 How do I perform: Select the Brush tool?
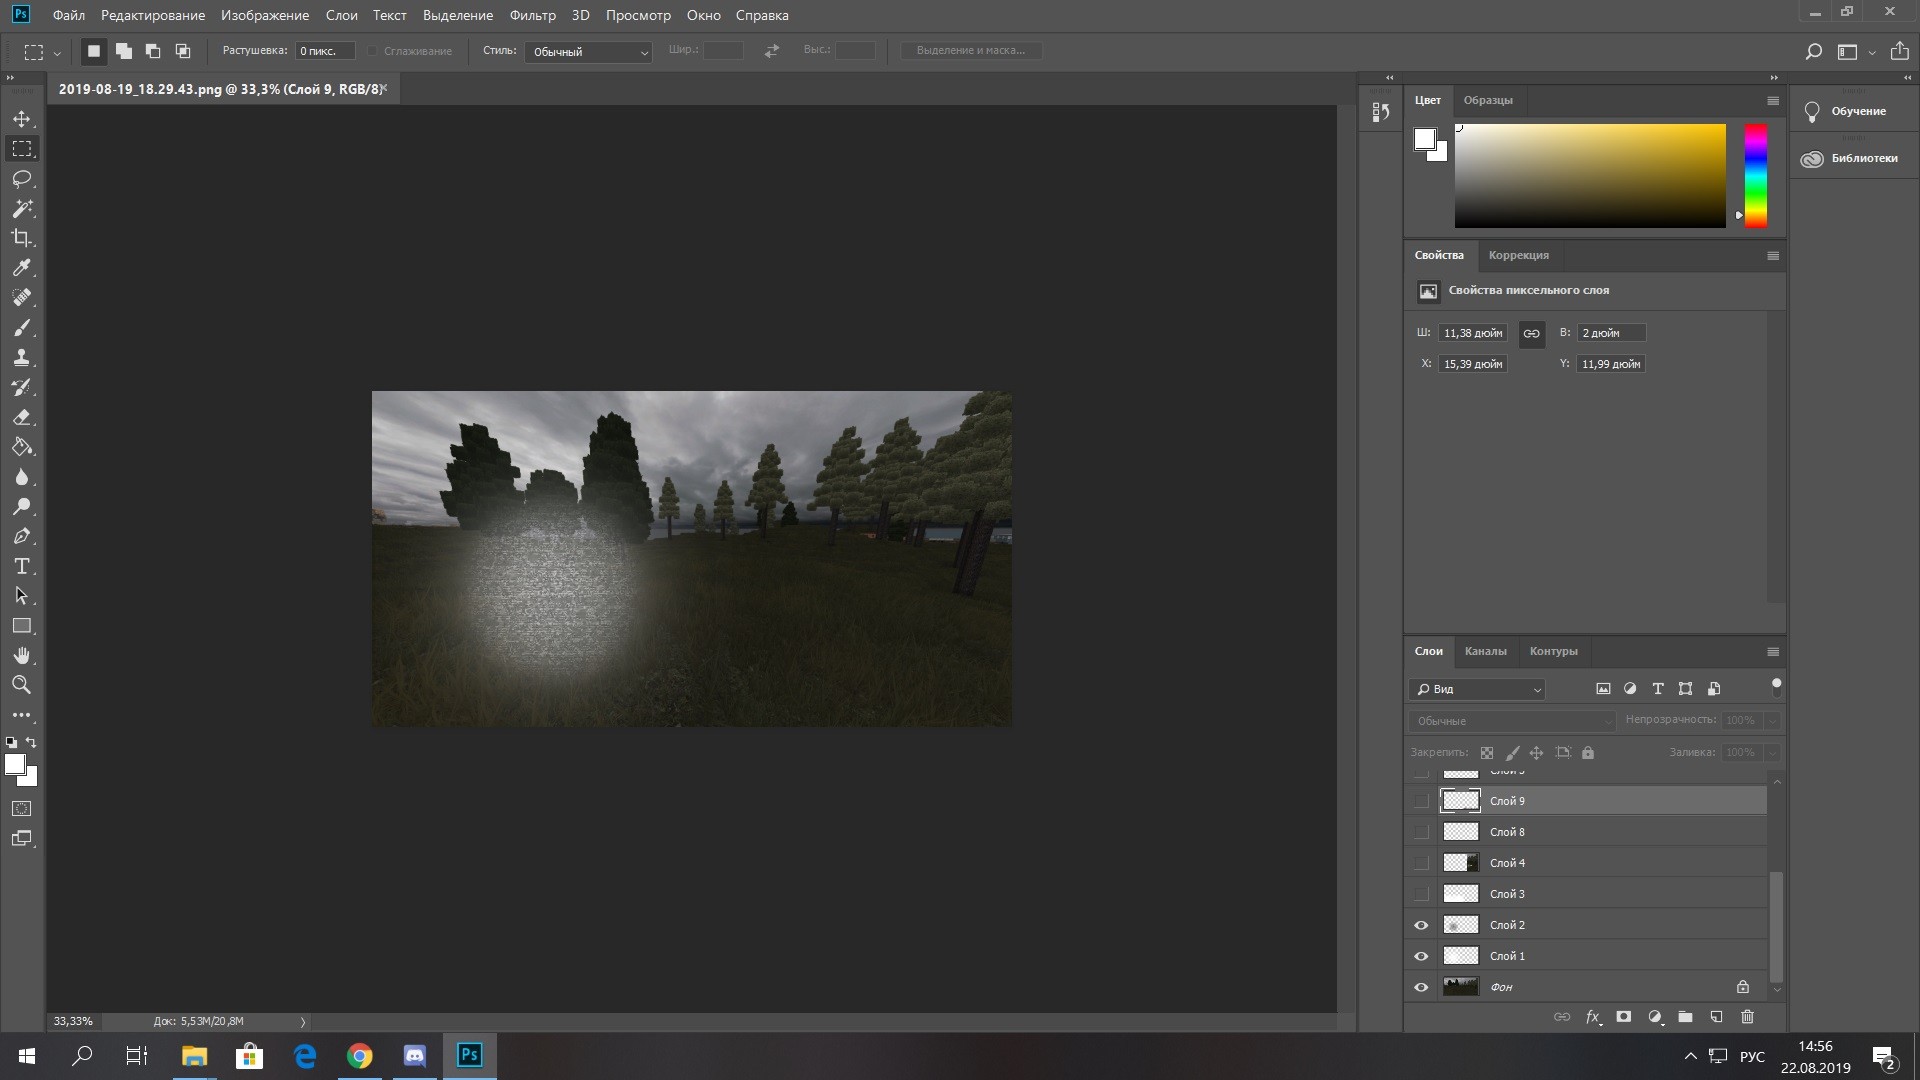tap(22, 328)
